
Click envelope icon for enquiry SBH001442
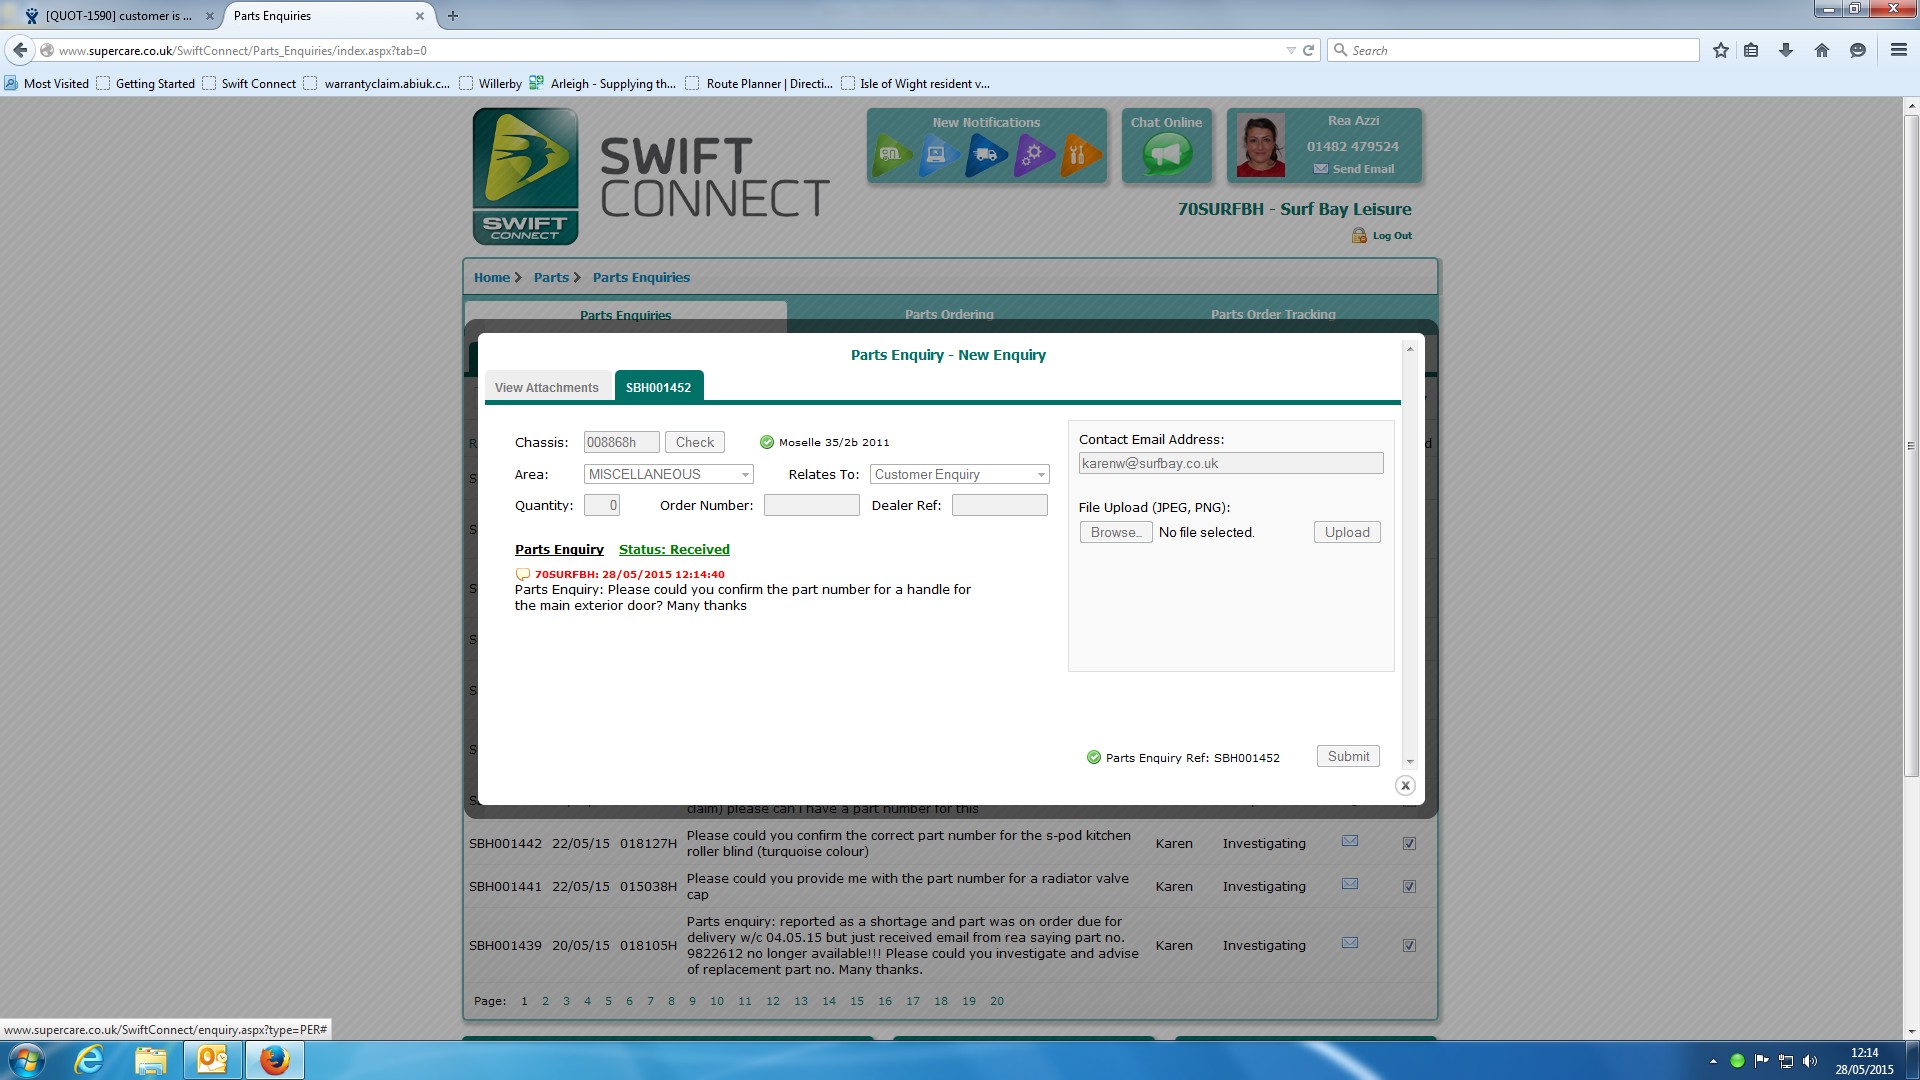click(x=1349, y=841)
